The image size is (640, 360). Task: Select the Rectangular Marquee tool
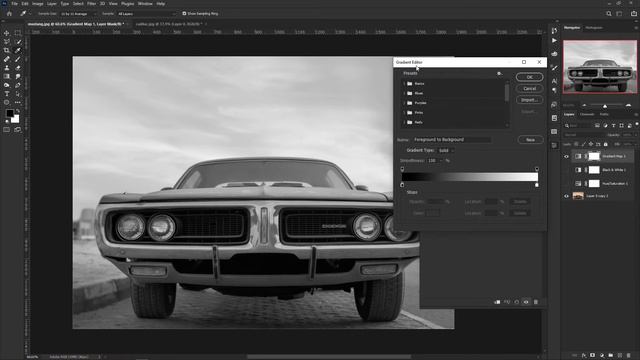[18, 33]
